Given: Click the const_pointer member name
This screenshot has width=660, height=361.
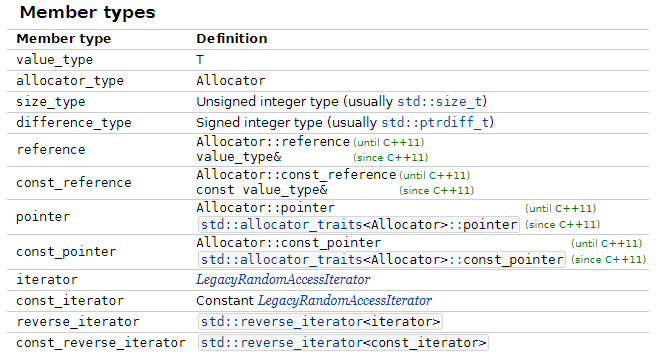Looking at the screenshot, I should tap(66, 252).
